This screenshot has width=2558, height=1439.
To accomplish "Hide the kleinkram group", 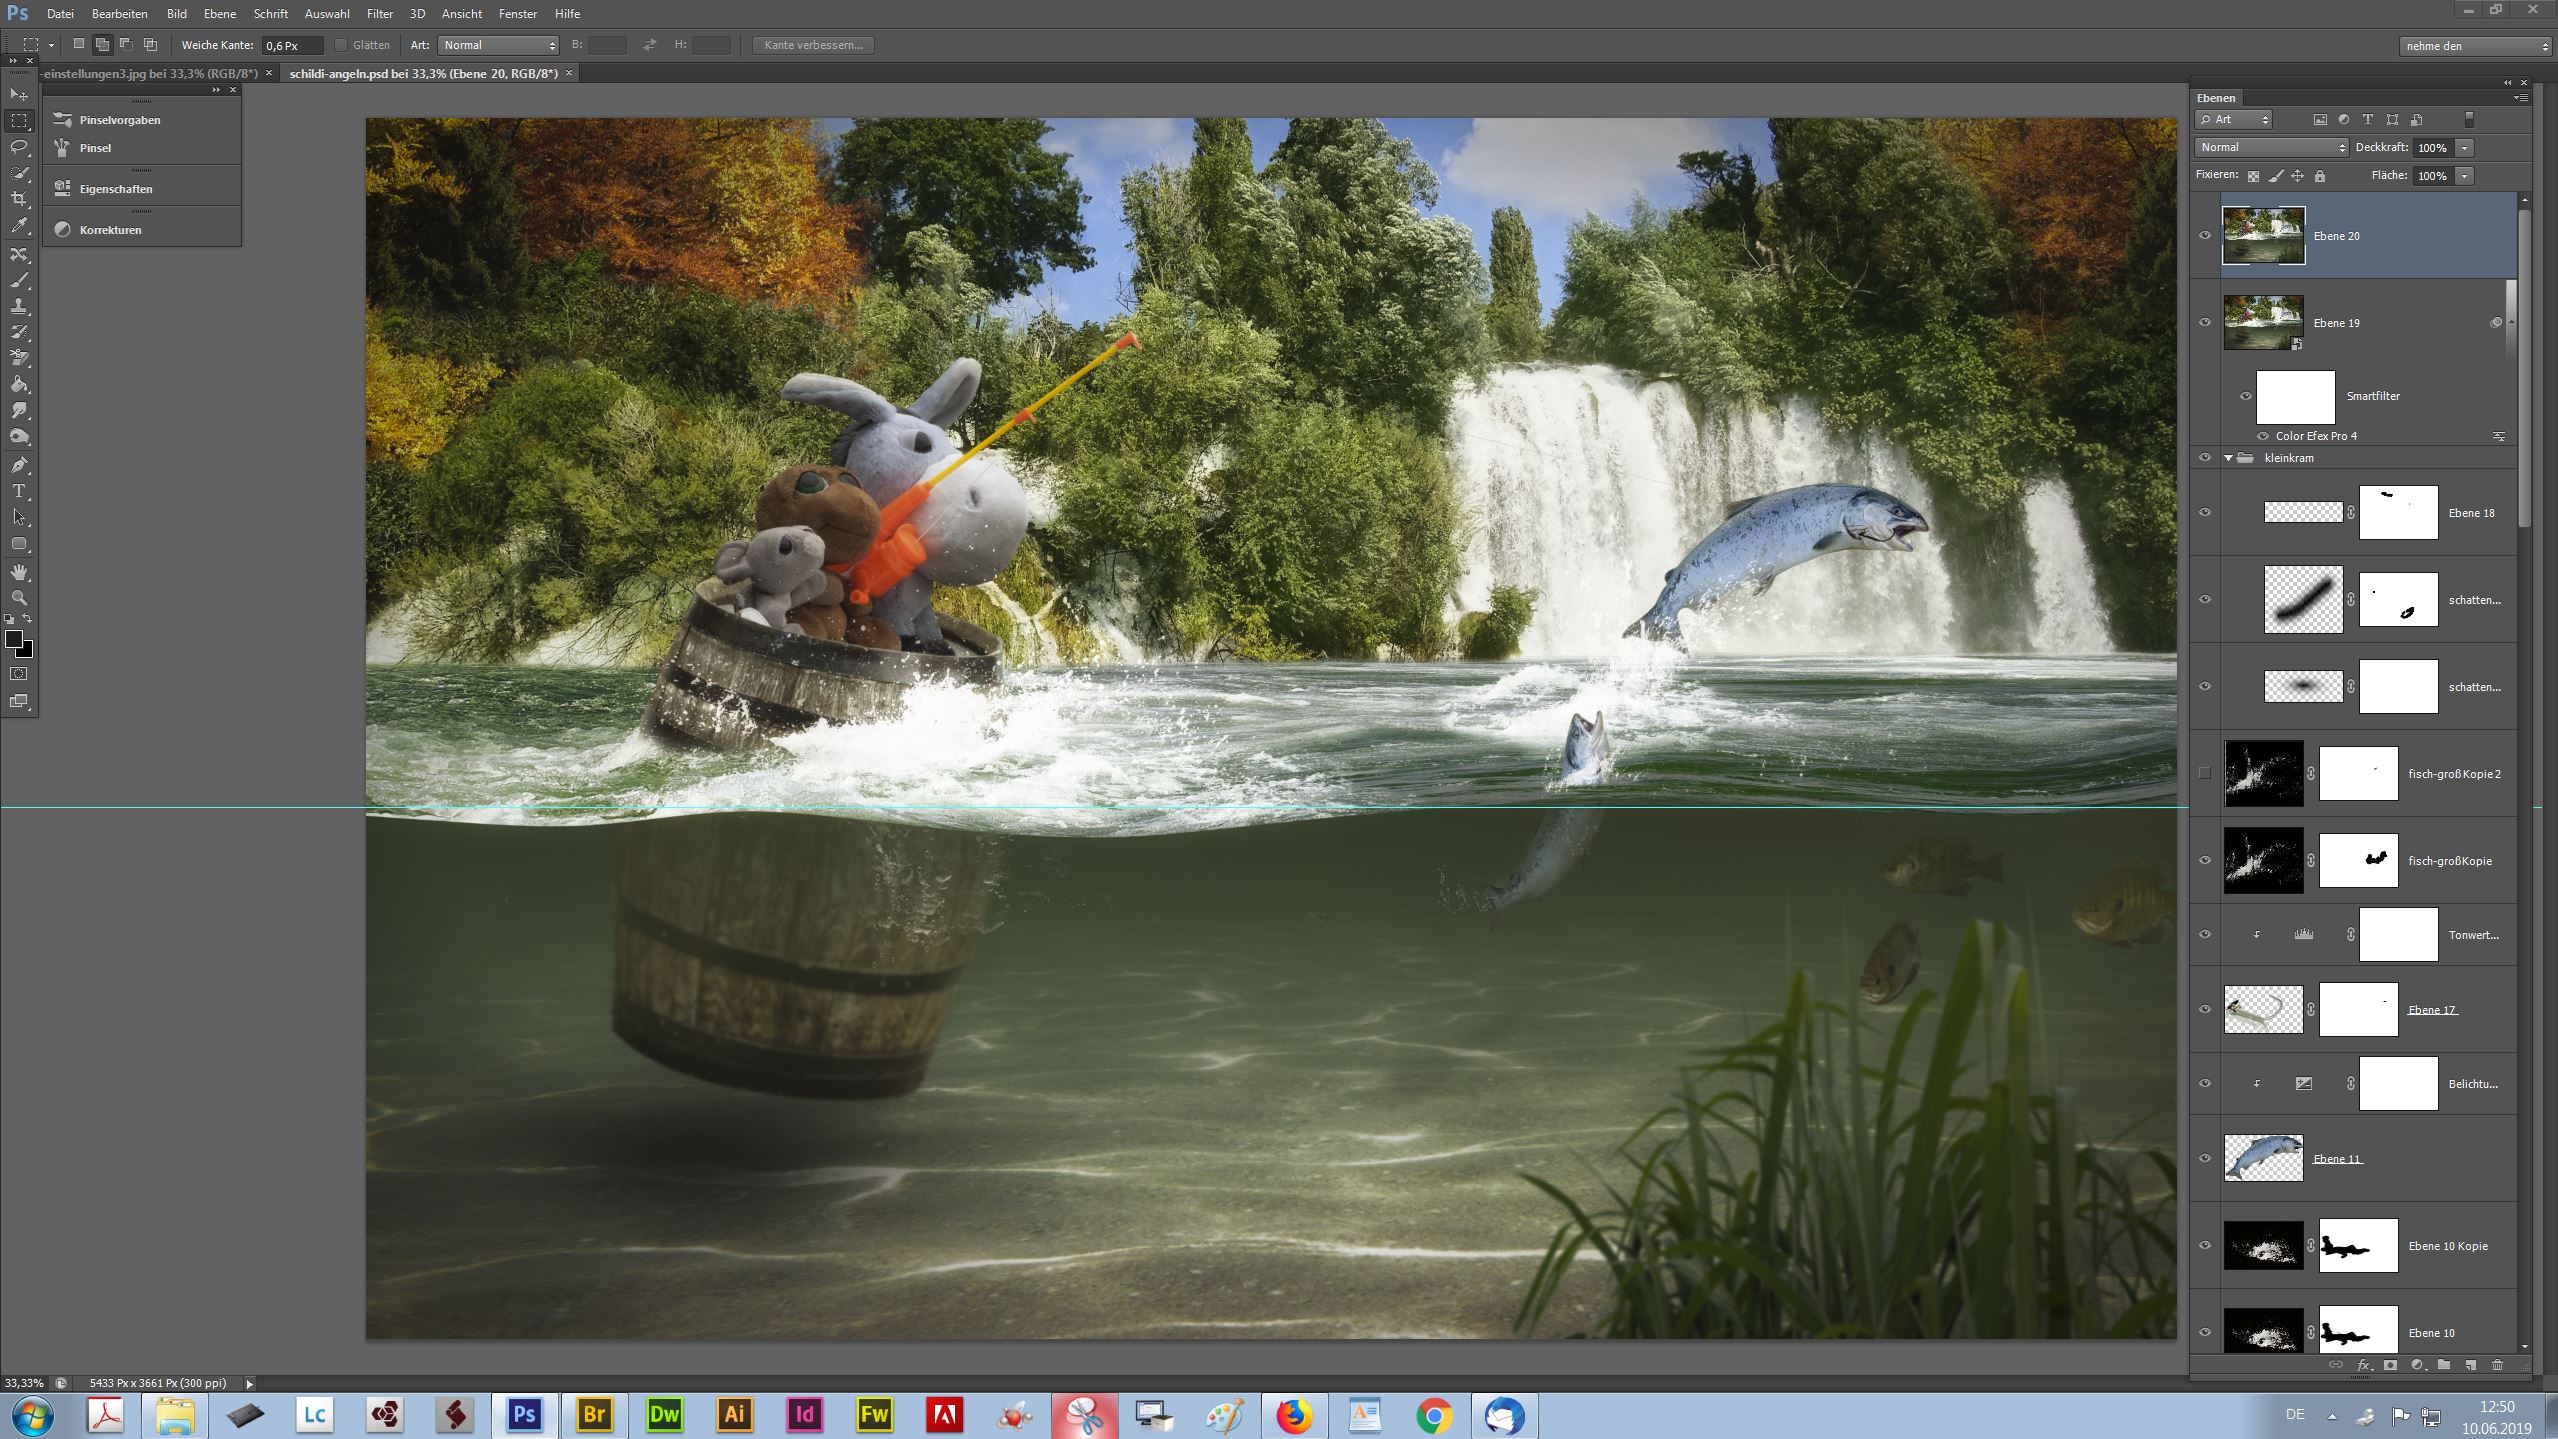I will pyautogui.click(x=2205, y=458).
